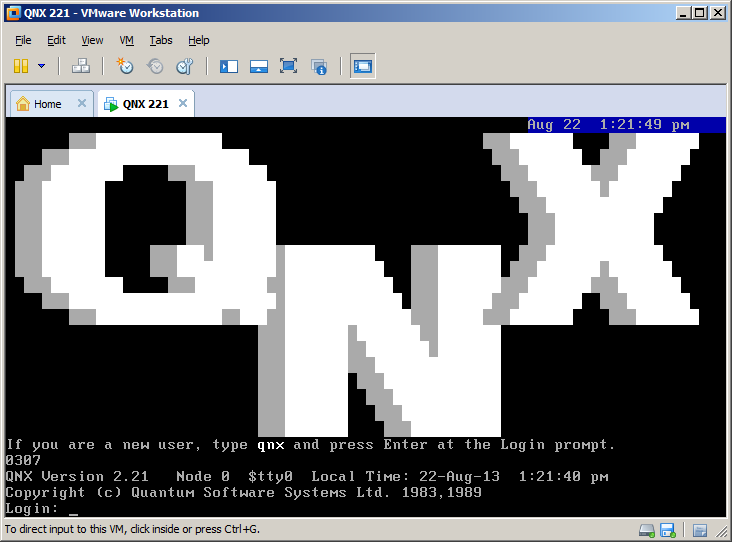Open the power options dropdown arrow
Image resolution: width=732 pixels, height=542 pixels.
point(42,66)
